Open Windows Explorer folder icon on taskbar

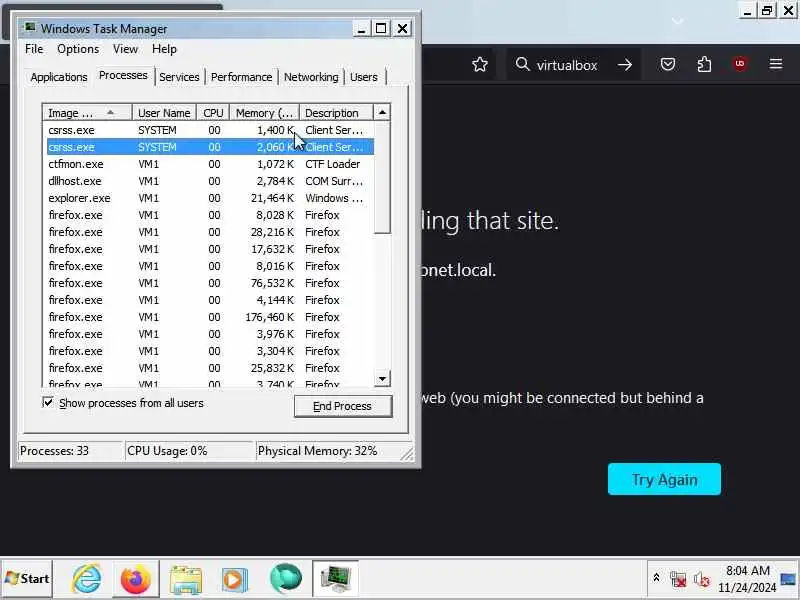click(186, 579)
